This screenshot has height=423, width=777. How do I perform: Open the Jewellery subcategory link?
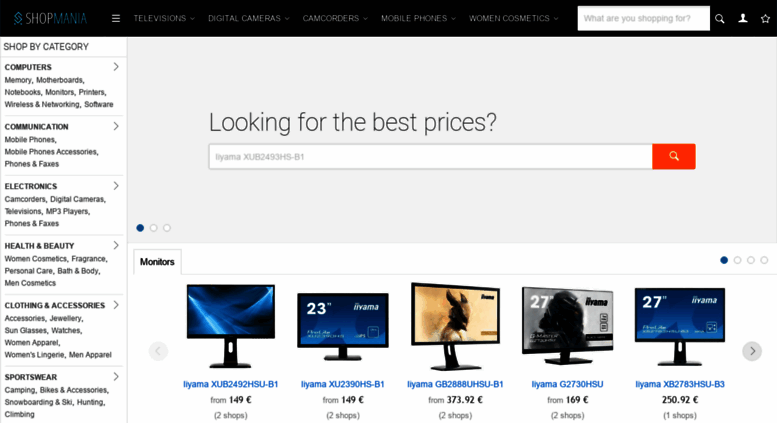pos(65,318)
